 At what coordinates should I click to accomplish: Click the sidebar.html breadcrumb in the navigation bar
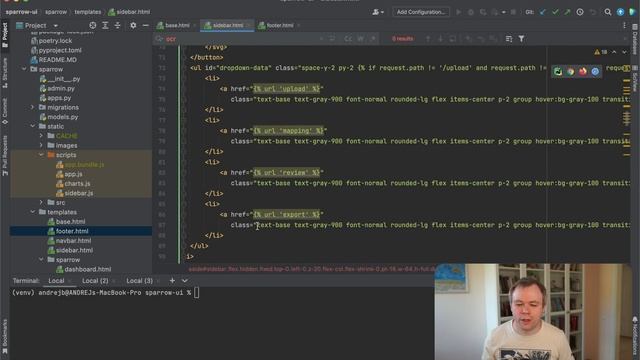click(x=129, y=12)
